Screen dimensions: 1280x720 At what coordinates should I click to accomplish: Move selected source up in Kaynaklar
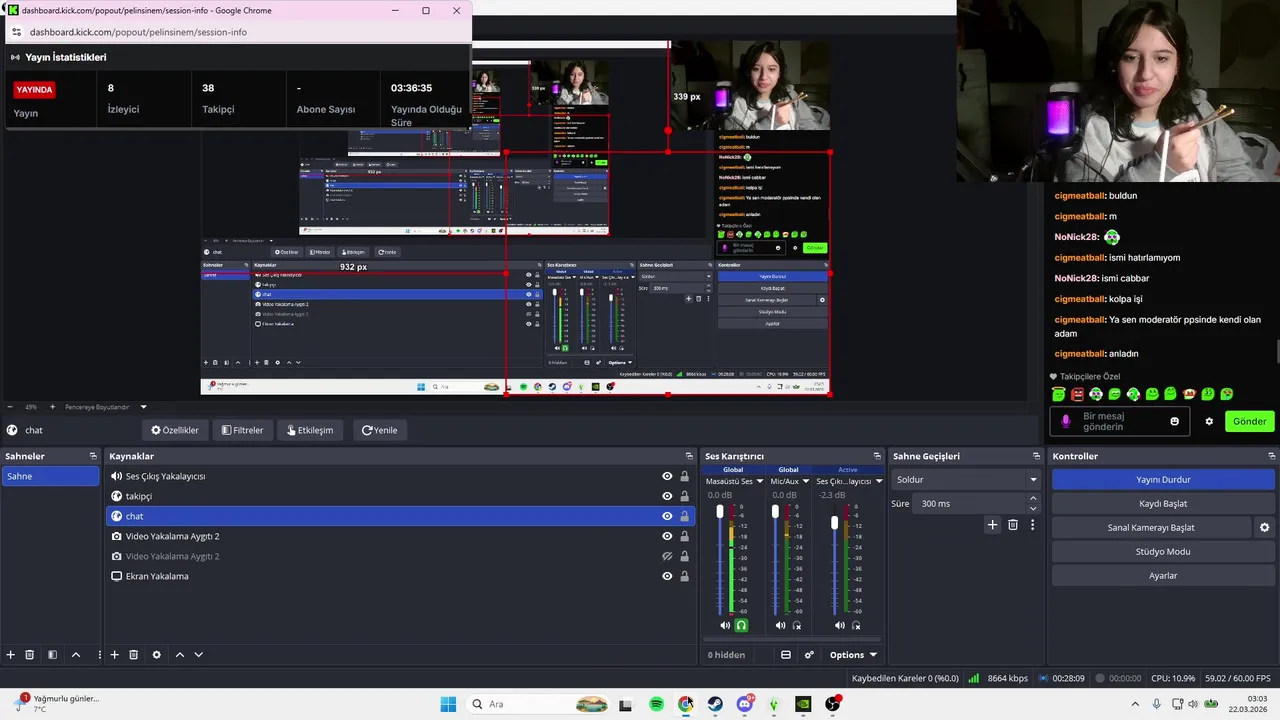180,655
